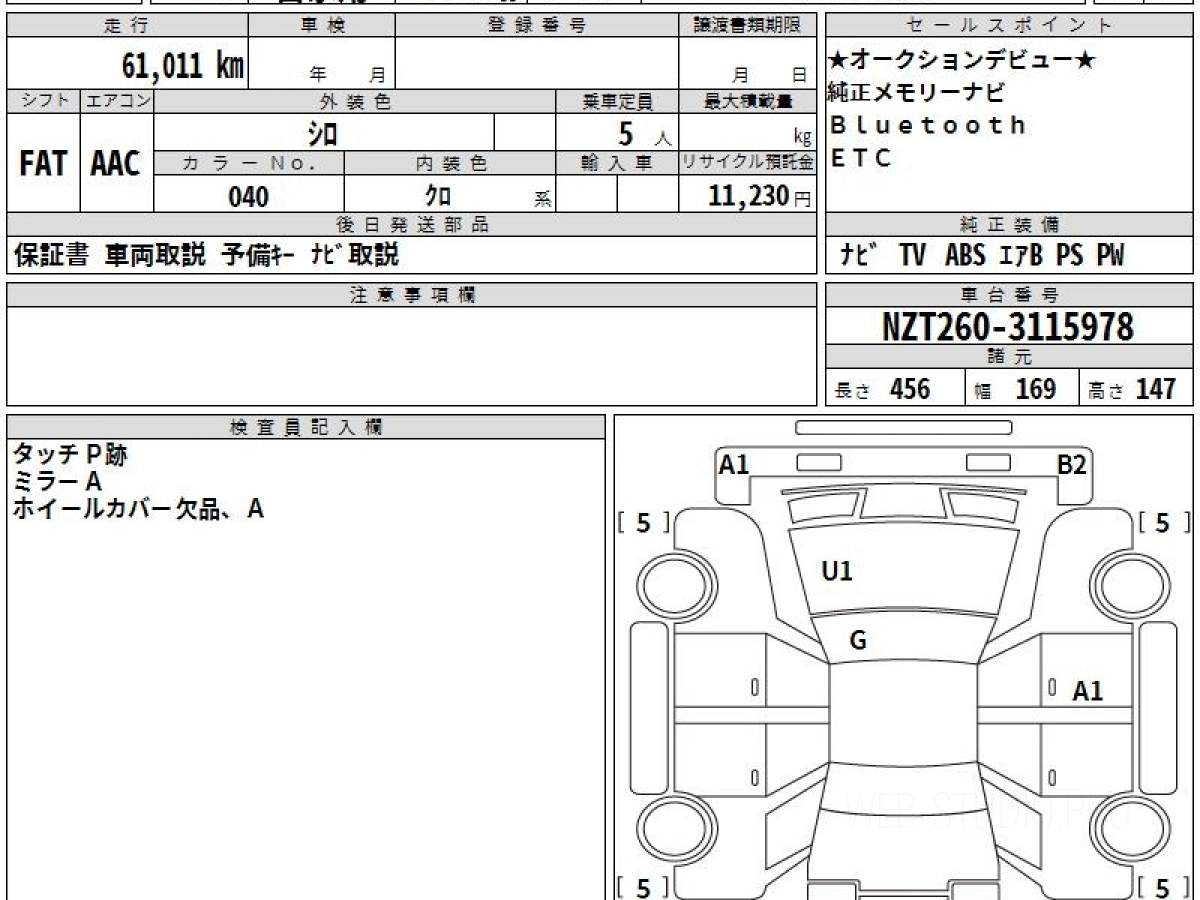Image resolution: width=1200 pixels, height=900 pixels.
Task: Select ナビ取説 in shipped parts row
Action: (354, 255)
